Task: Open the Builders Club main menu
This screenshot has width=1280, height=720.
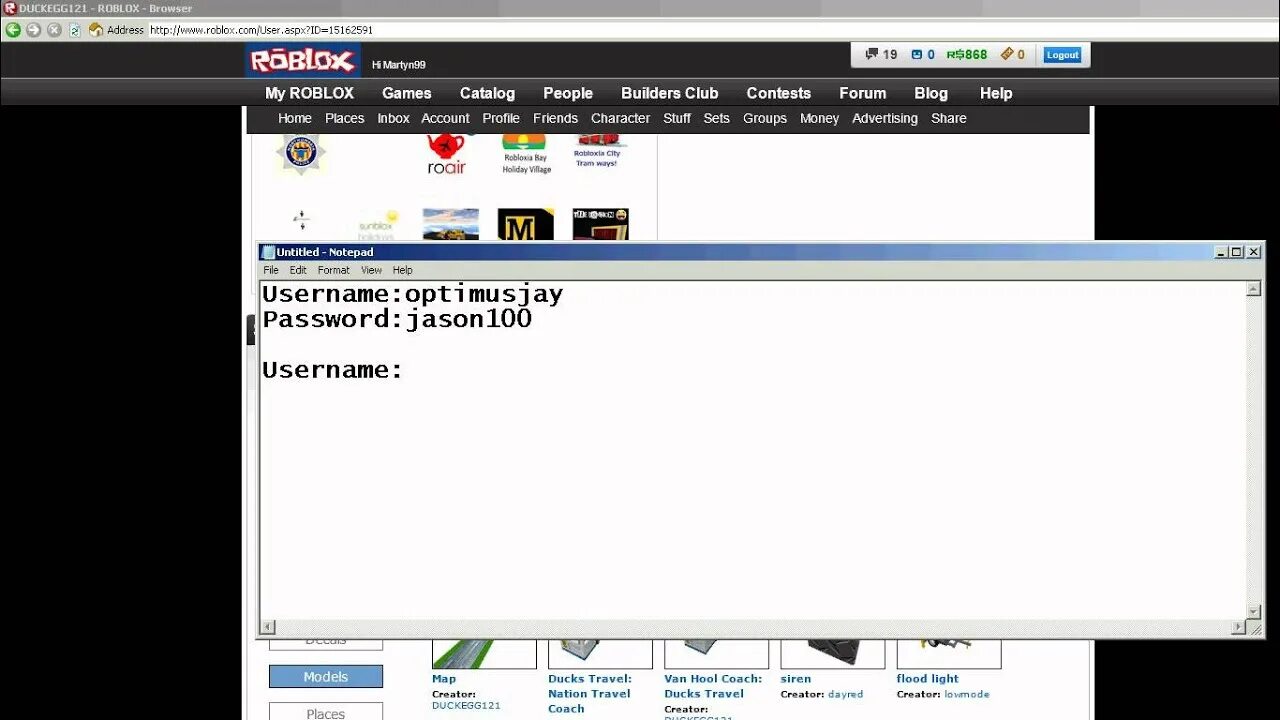Action: (669, 93)
